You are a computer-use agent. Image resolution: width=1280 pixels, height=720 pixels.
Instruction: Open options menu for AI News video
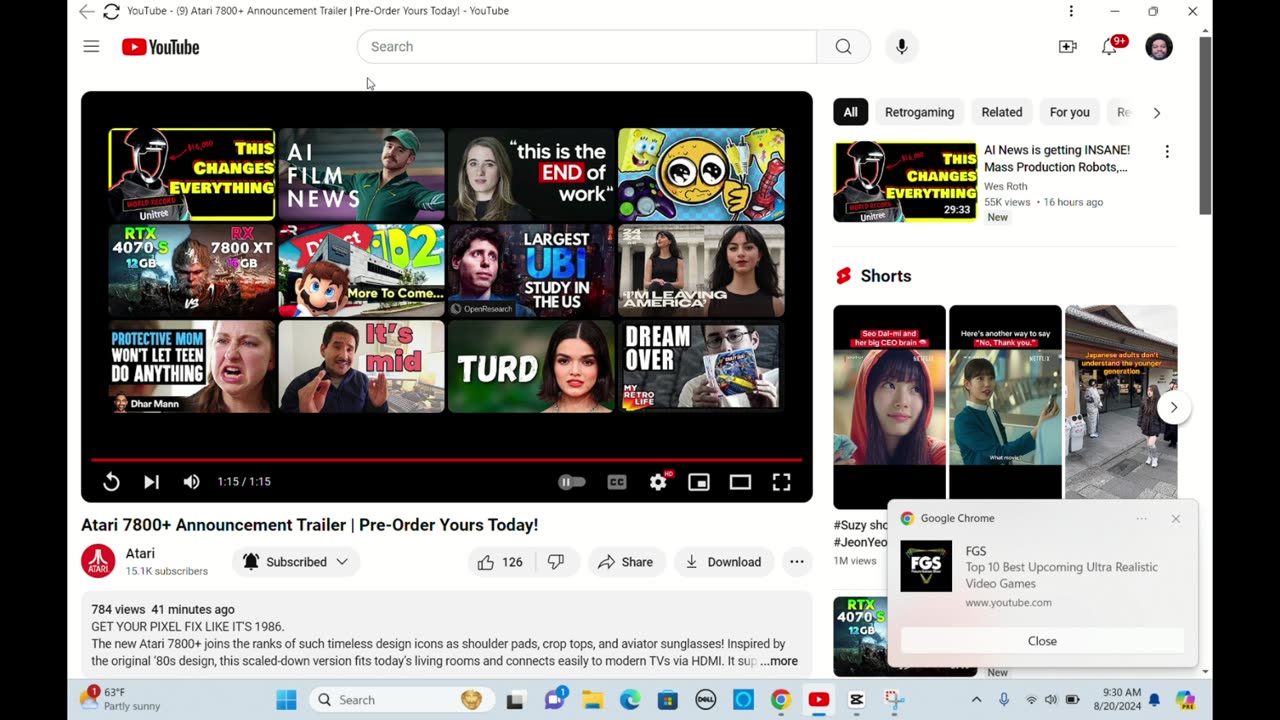pos(1167,152)
